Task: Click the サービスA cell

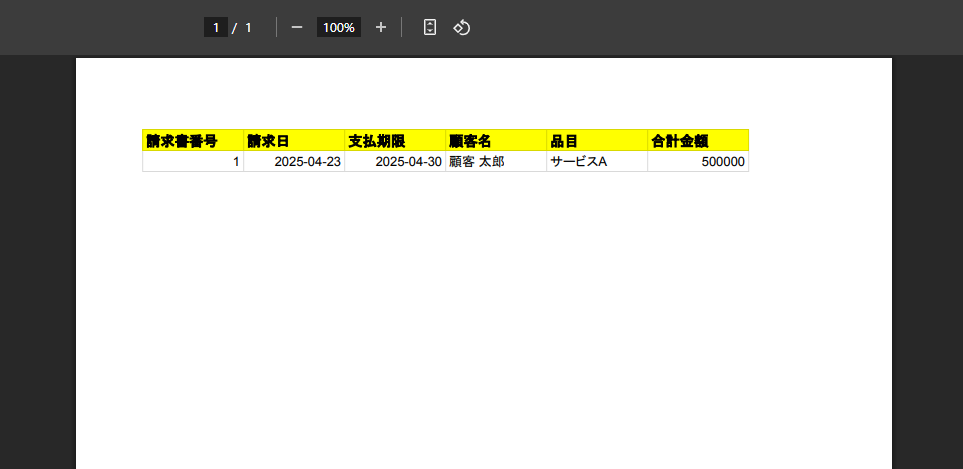Action: (x=597, y=161)
